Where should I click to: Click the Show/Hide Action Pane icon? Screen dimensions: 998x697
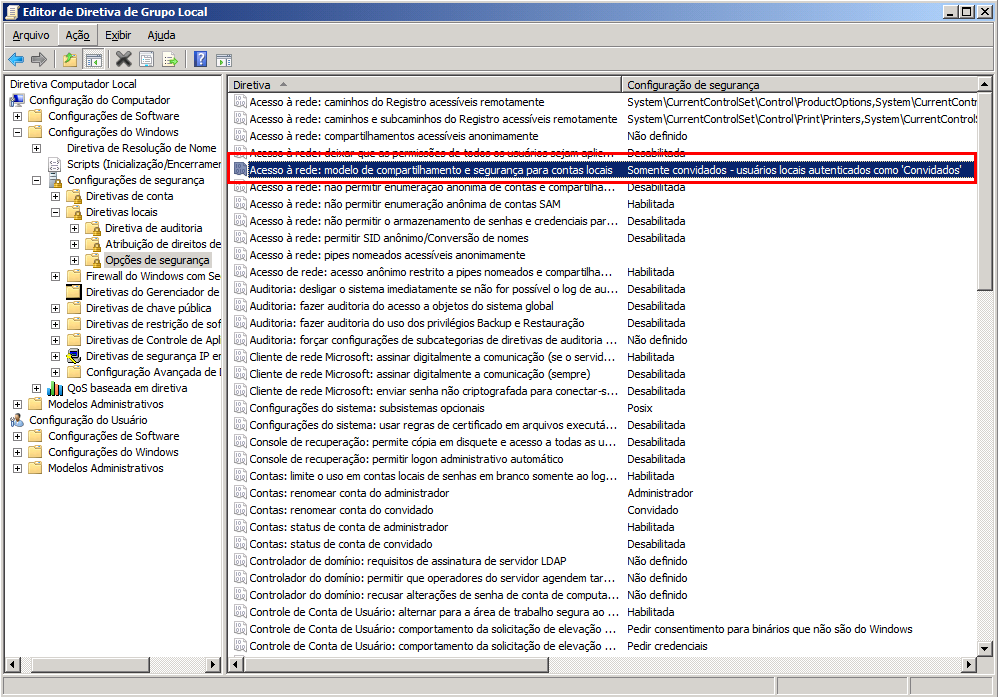(224, 59)
